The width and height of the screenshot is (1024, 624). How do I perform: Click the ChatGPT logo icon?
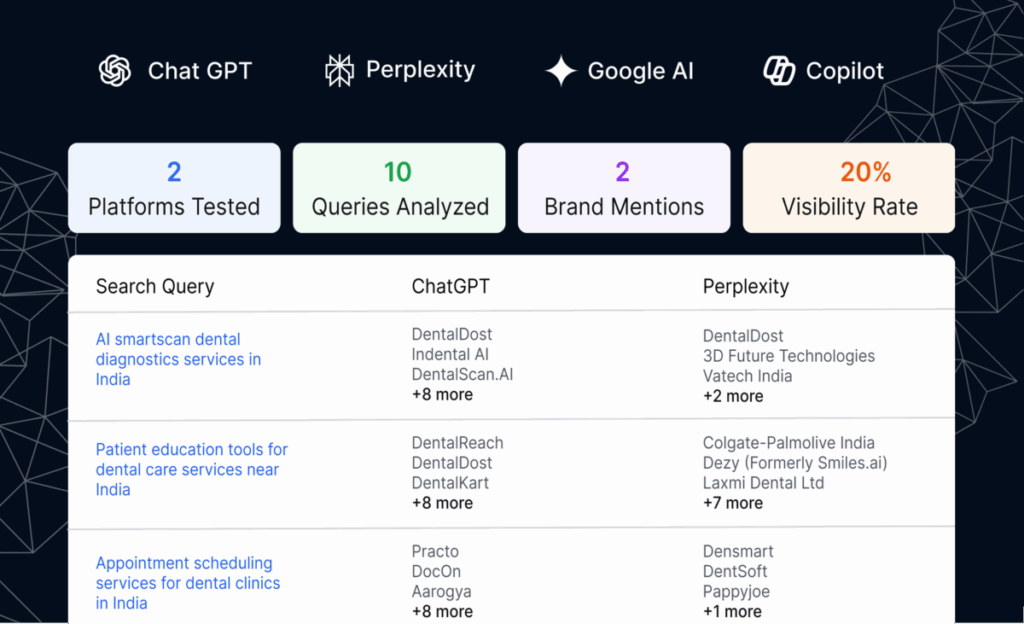[x=115, y=71]
